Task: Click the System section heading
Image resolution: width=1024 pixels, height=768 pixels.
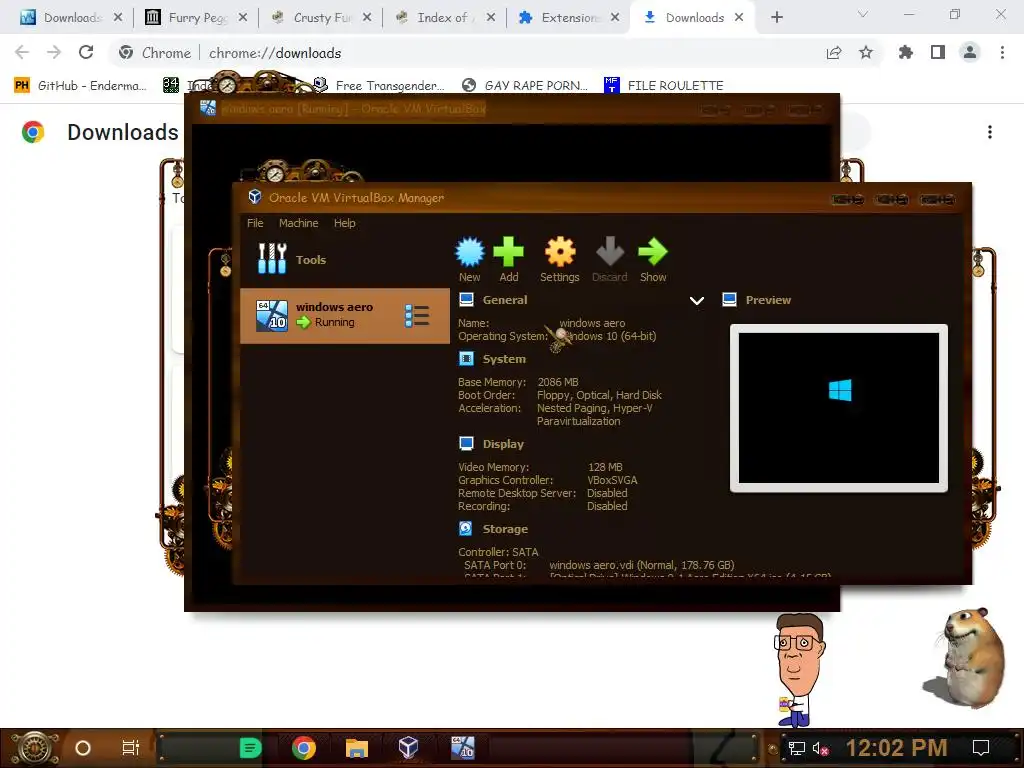Action: pyautogui.click(x=504, y=359)
